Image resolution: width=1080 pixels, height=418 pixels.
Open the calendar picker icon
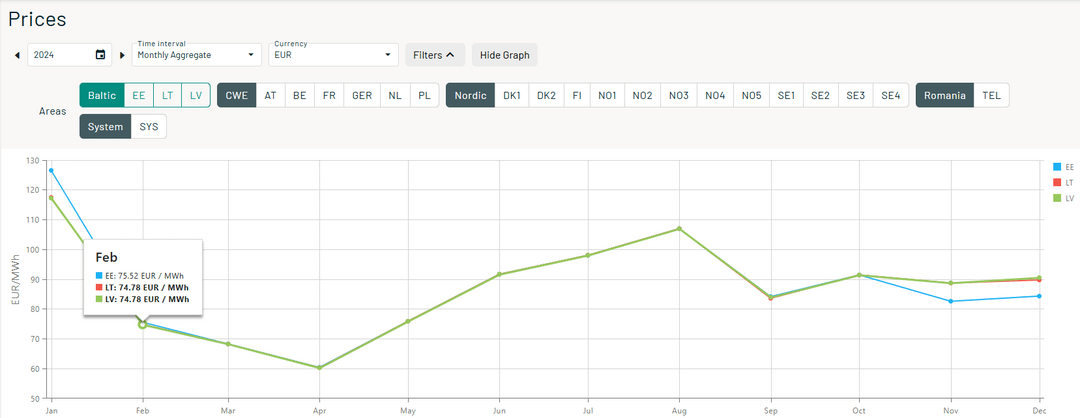pos(101,55)
